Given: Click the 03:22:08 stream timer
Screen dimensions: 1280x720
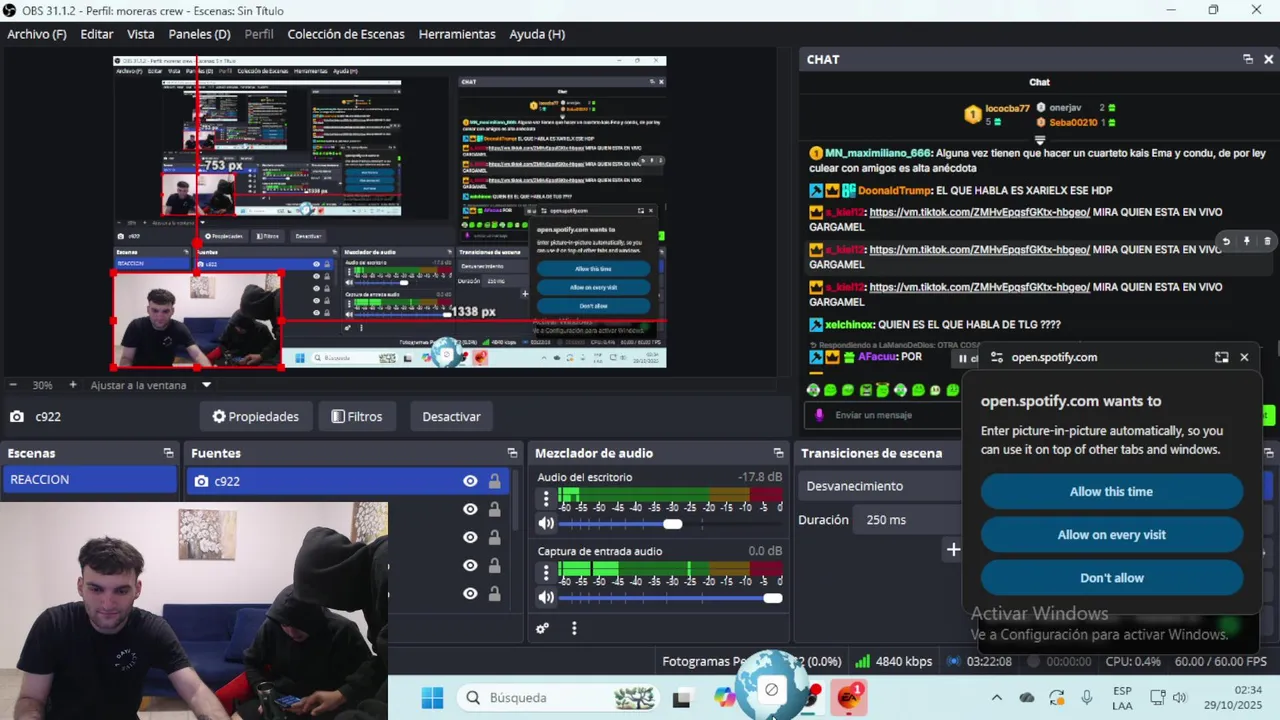Looking at the screenshot, I should tap(980, 662).
